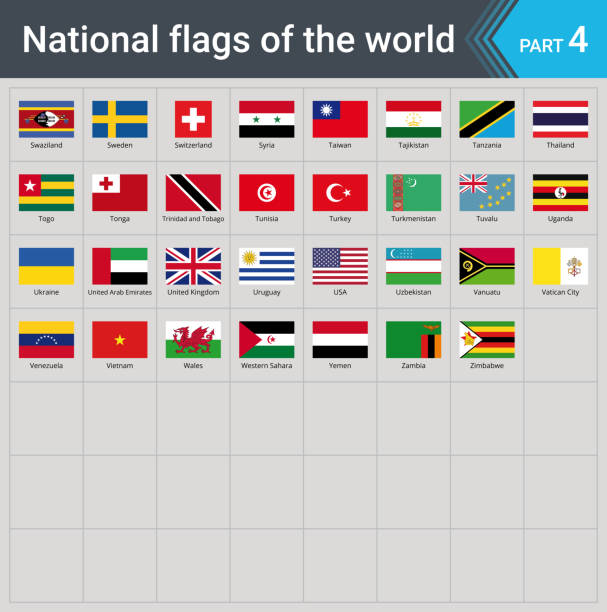Select the Sweden flag
The image size is (607, 612).
(x=119, y=119)
